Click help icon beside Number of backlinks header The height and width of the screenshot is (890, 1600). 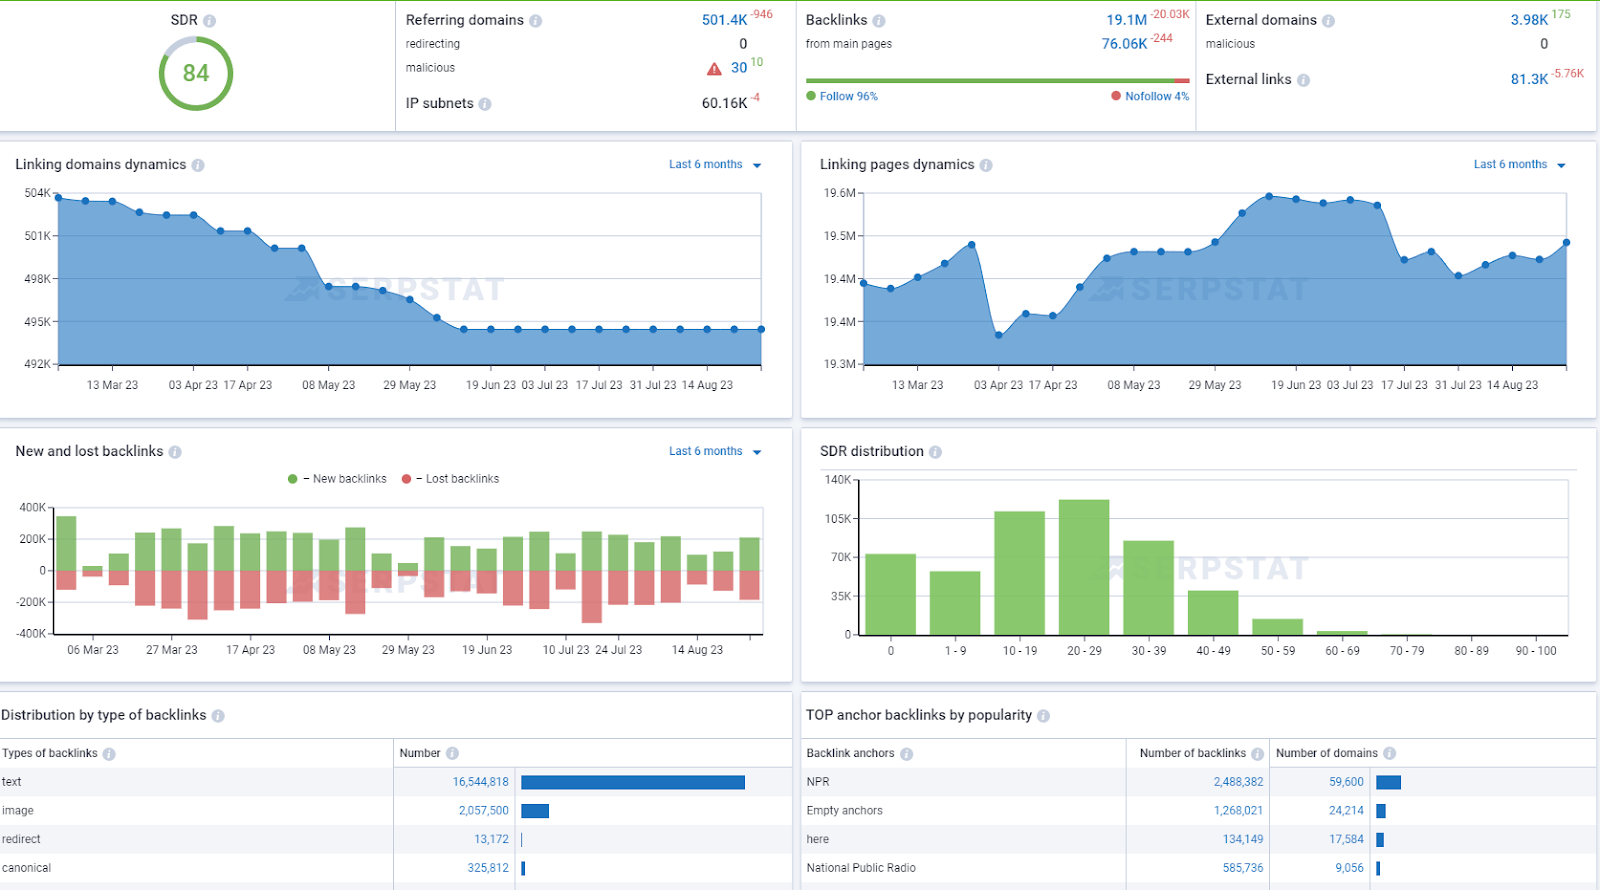pyautogui.click(x=1258, y=754)
